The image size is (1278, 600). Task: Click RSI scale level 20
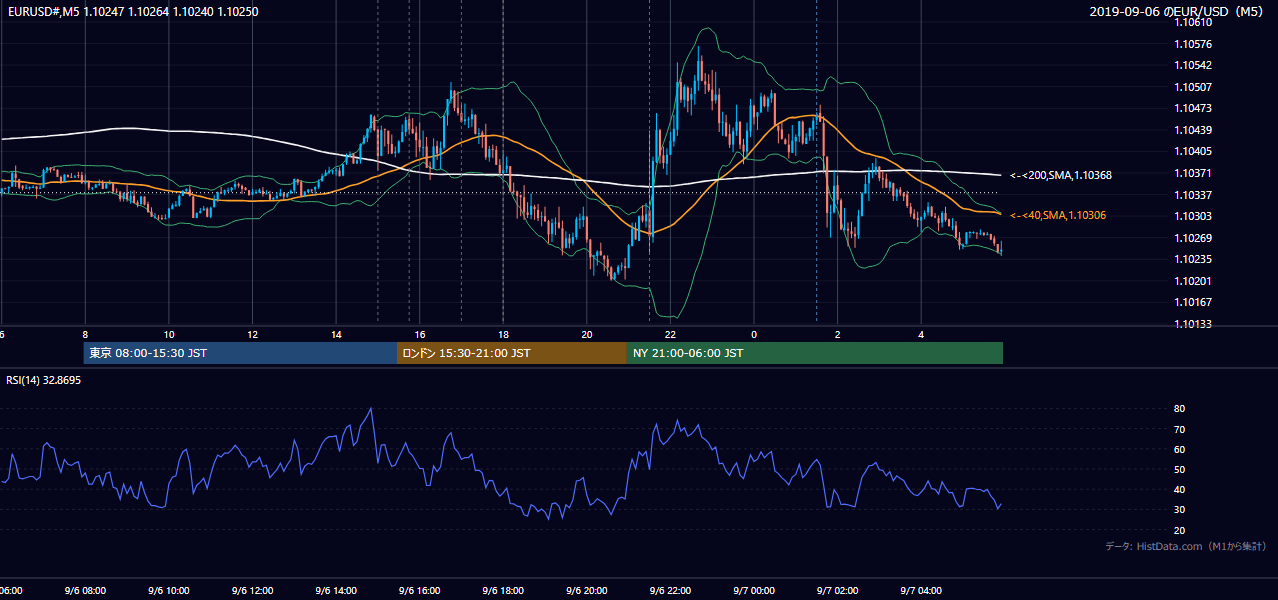1179,531
